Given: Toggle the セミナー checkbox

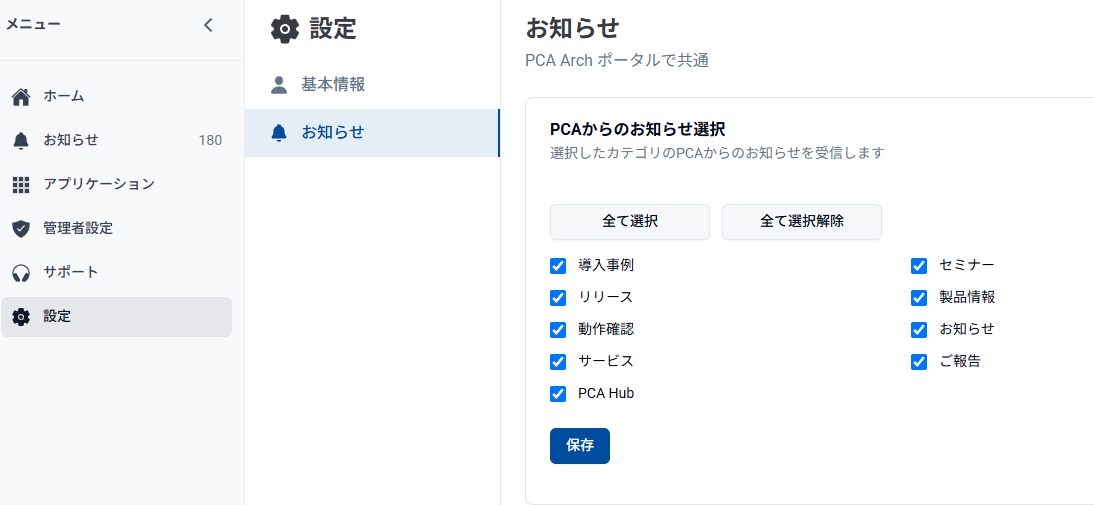Looking at the screenshot, I should [x=919, y=266].
